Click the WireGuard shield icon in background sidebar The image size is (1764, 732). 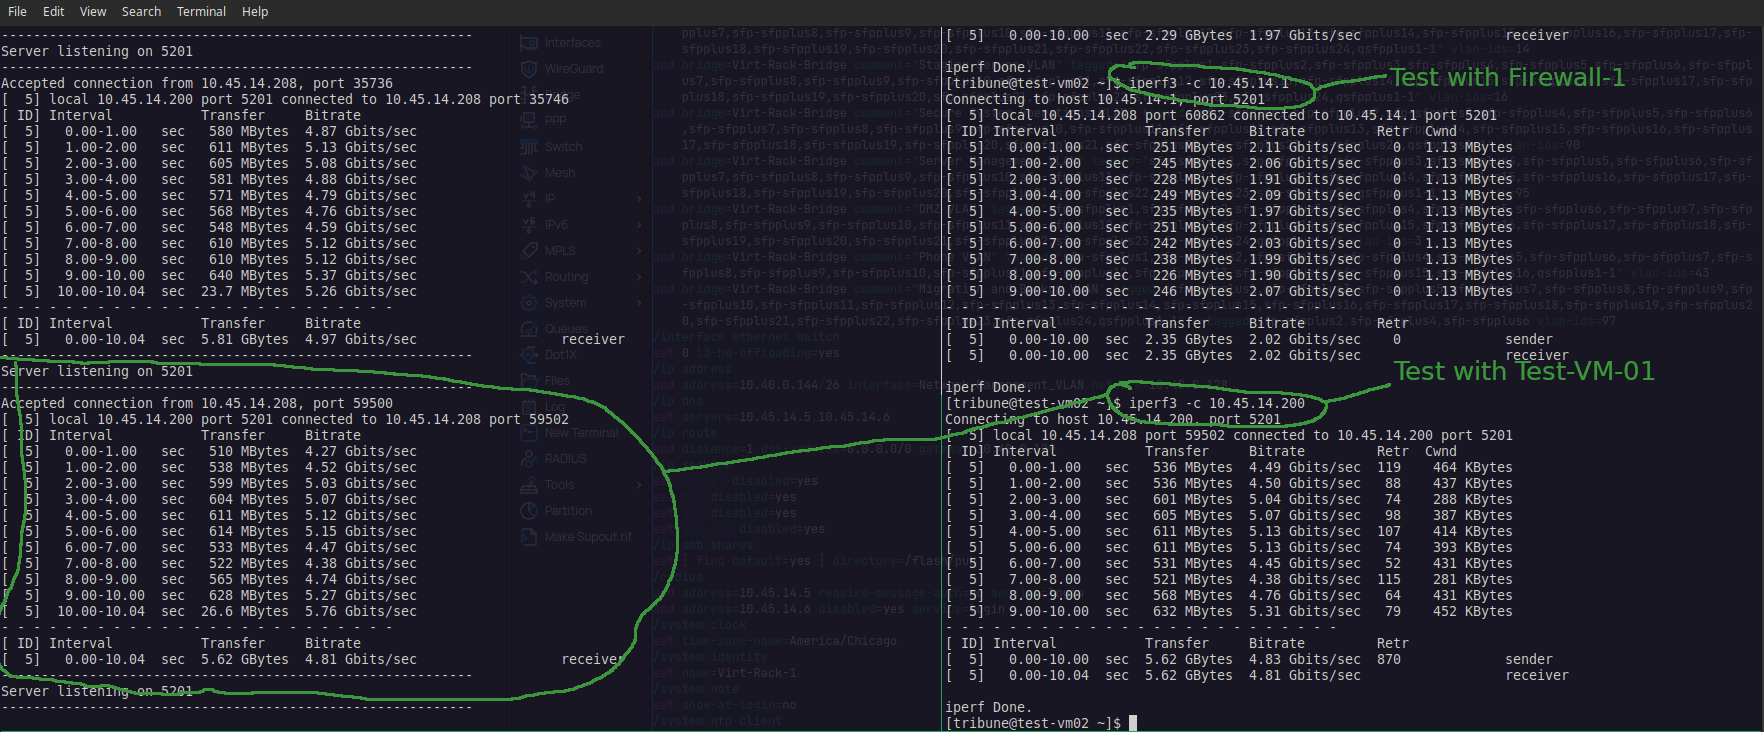529,69
